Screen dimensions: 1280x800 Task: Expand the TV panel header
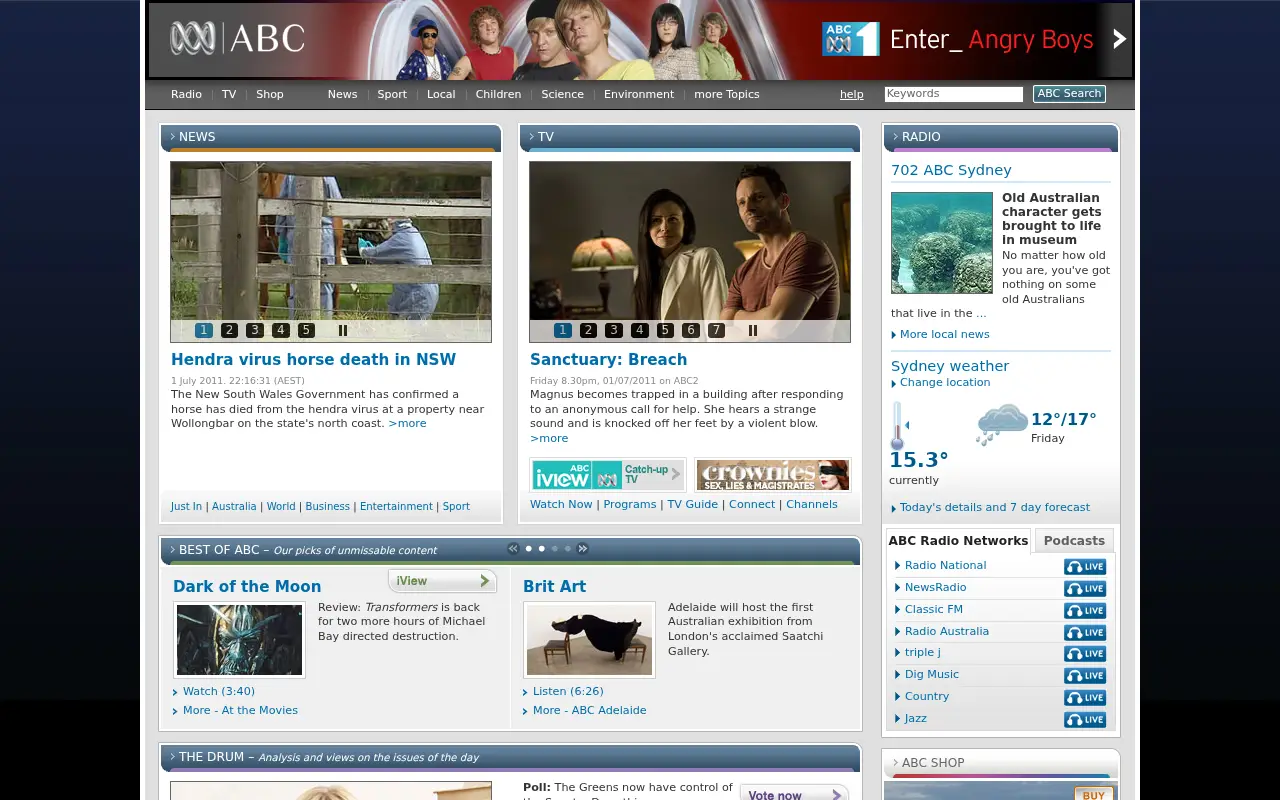690,137
